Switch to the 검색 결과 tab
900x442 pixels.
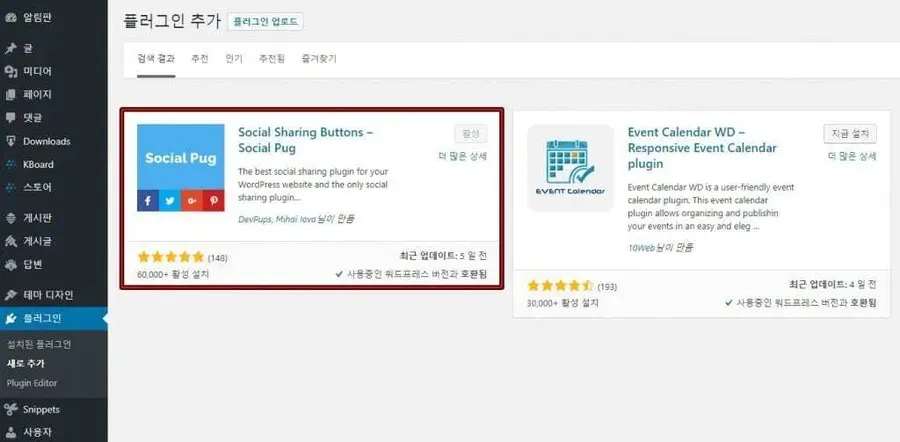(156, 59)
